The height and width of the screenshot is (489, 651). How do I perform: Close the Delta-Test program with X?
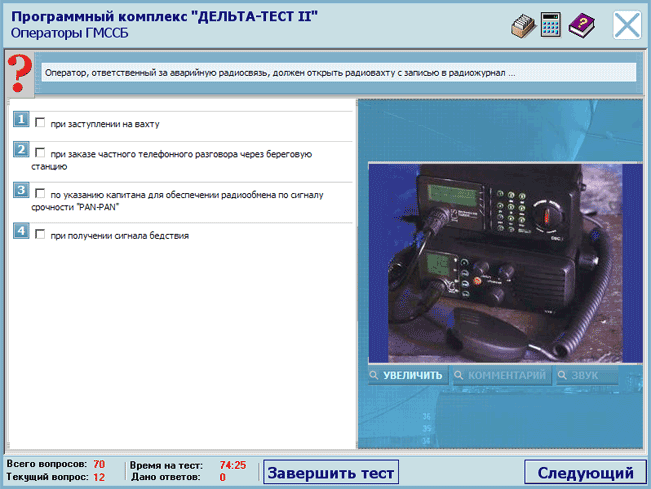(627, 25)
